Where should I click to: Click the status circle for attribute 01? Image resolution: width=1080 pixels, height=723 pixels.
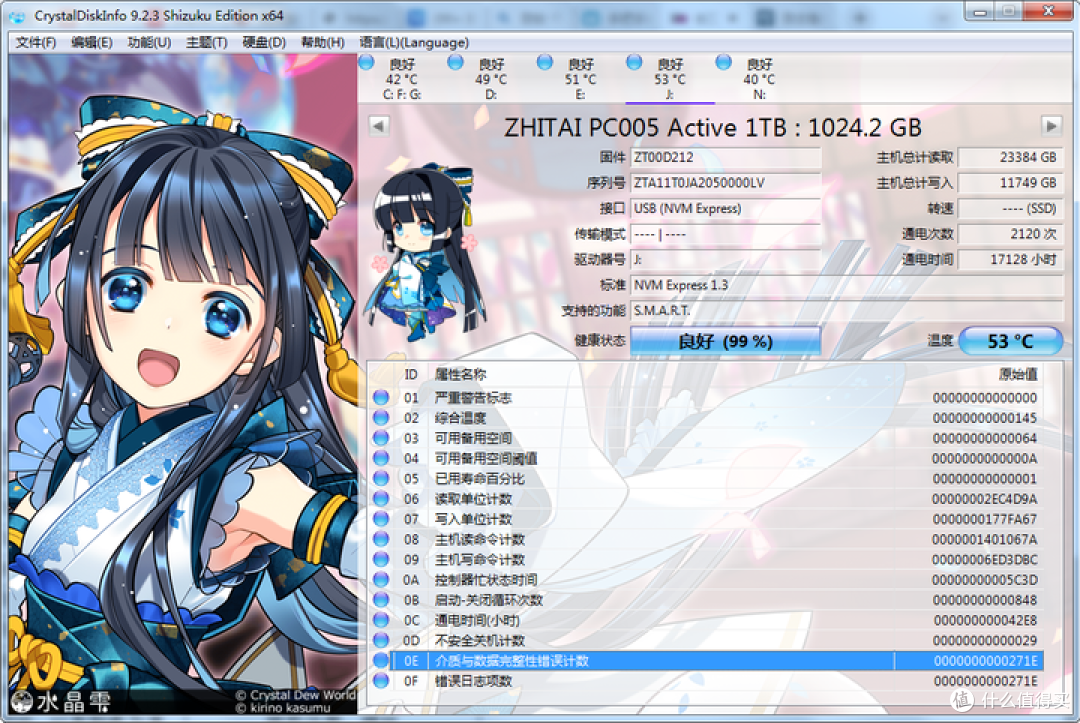(x=381, y=397)
